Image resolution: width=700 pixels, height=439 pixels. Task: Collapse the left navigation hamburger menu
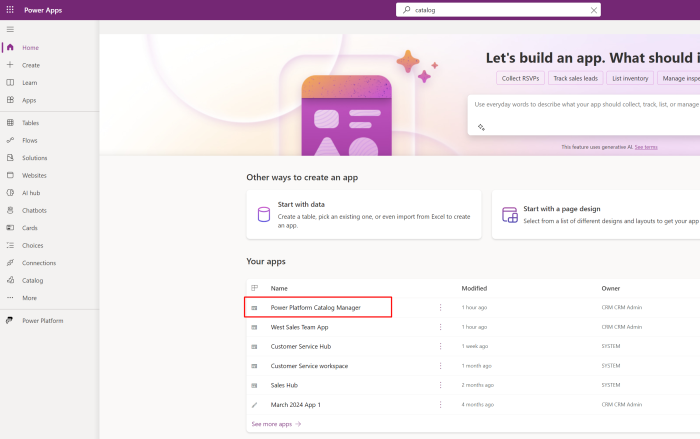(x=10, y=29)
